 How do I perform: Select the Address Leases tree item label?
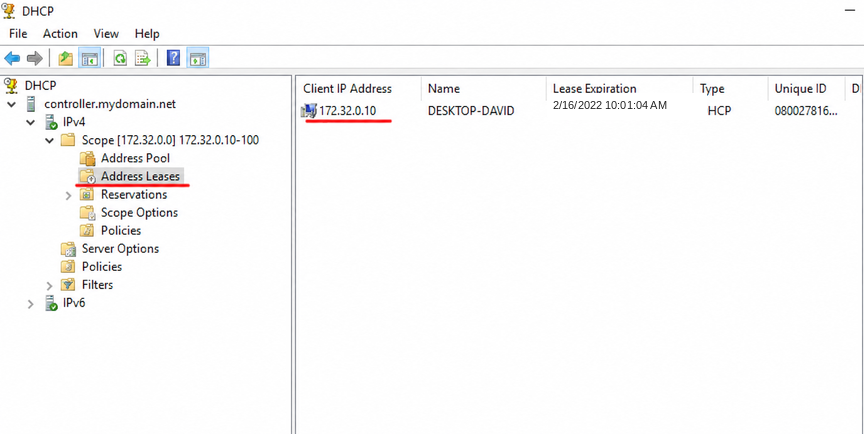[141, 177]
